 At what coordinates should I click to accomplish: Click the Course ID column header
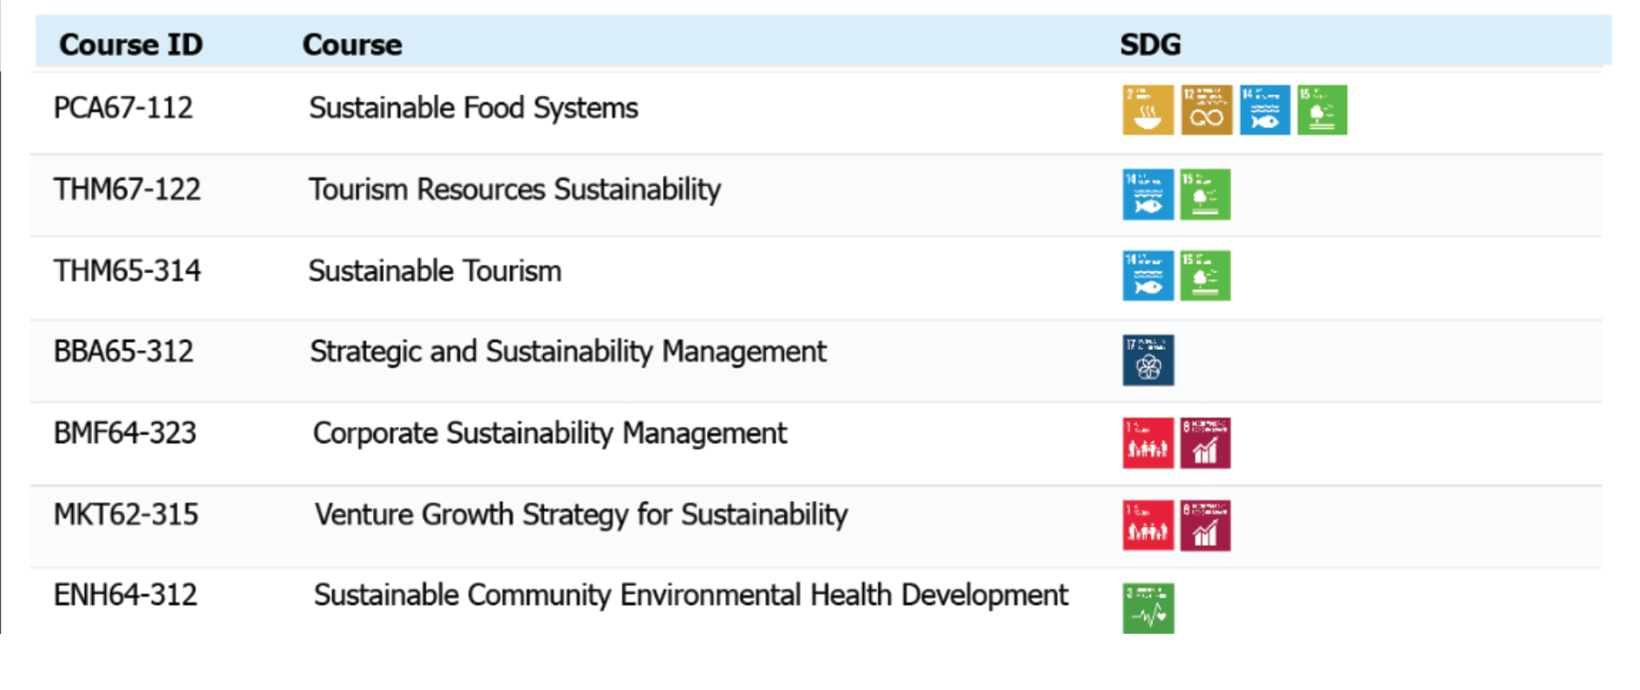130,45
